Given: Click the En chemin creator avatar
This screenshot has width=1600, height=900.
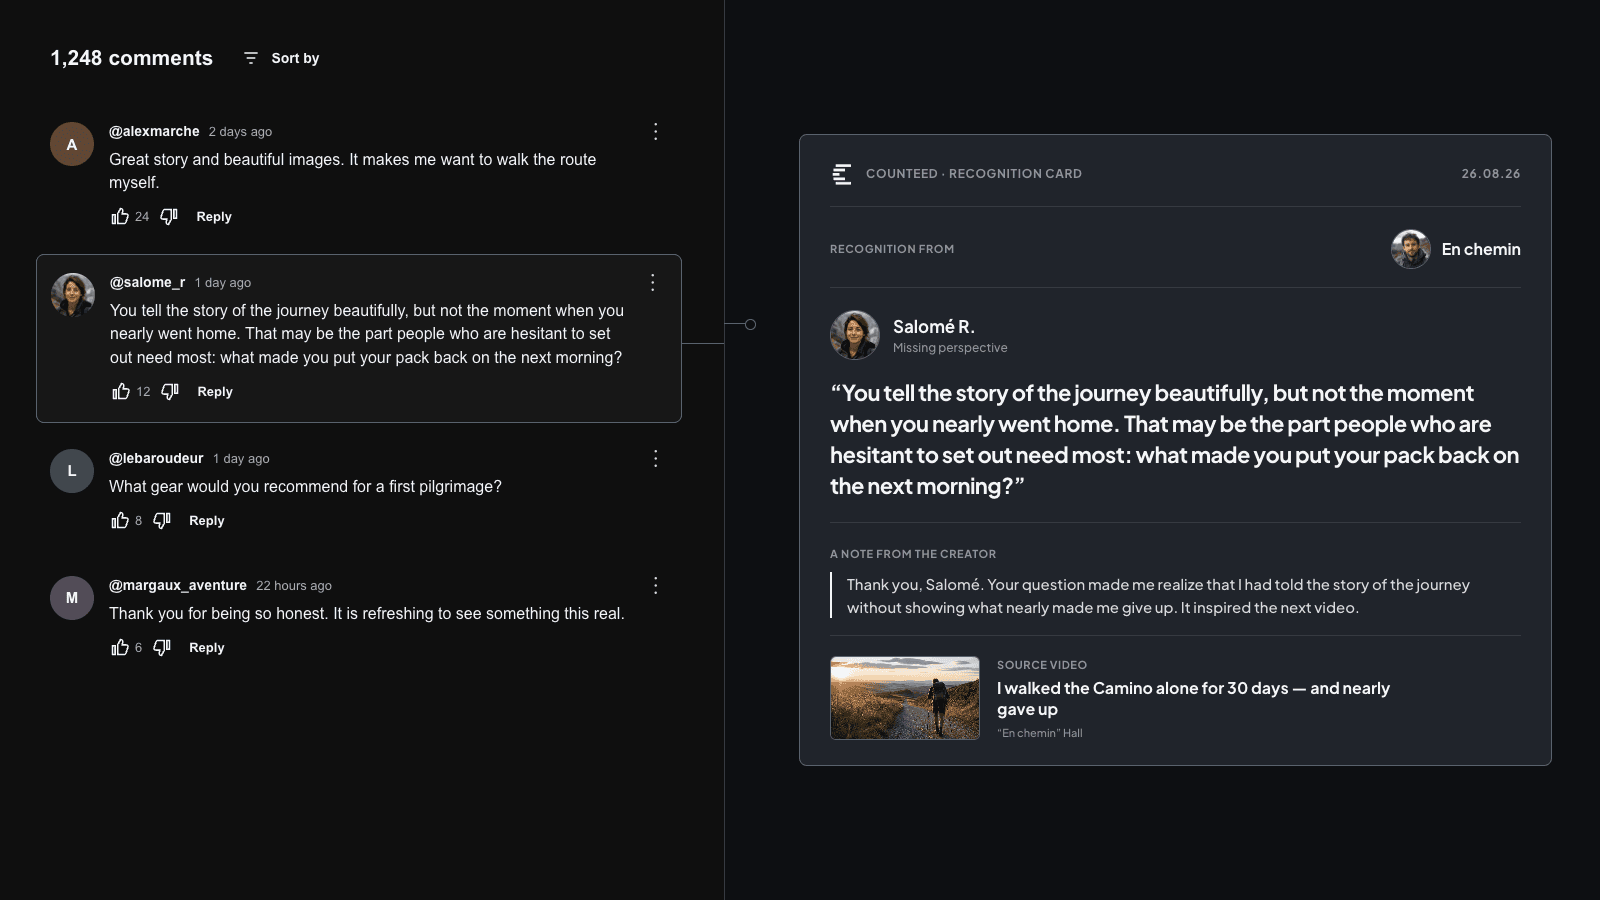Looking at the screenshot, I should point(1411,249).
